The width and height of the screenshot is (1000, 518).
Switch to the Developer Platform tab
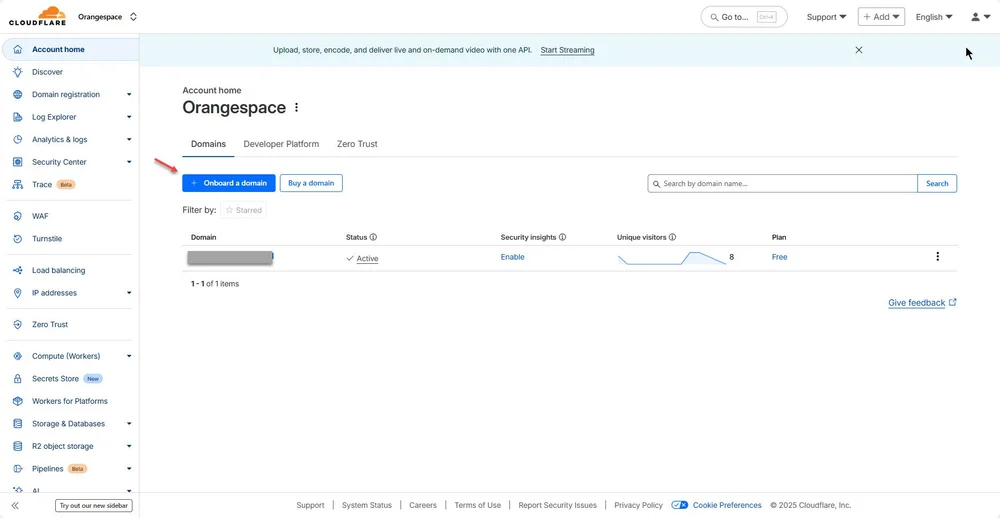click(281, 144)
